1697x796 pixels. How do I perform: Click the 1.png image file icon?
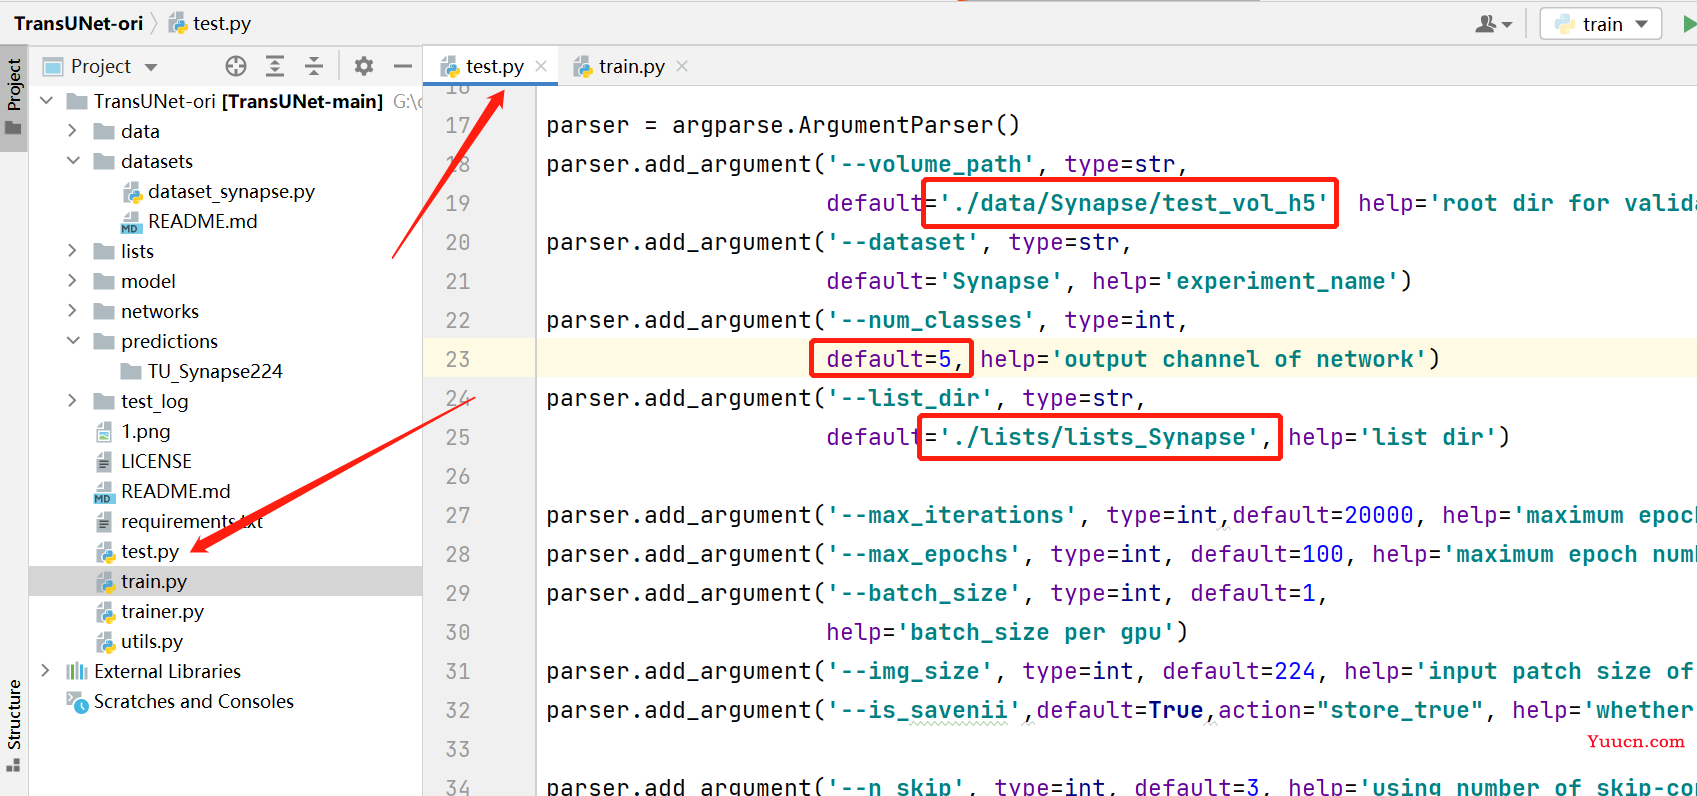click(104, 431)
